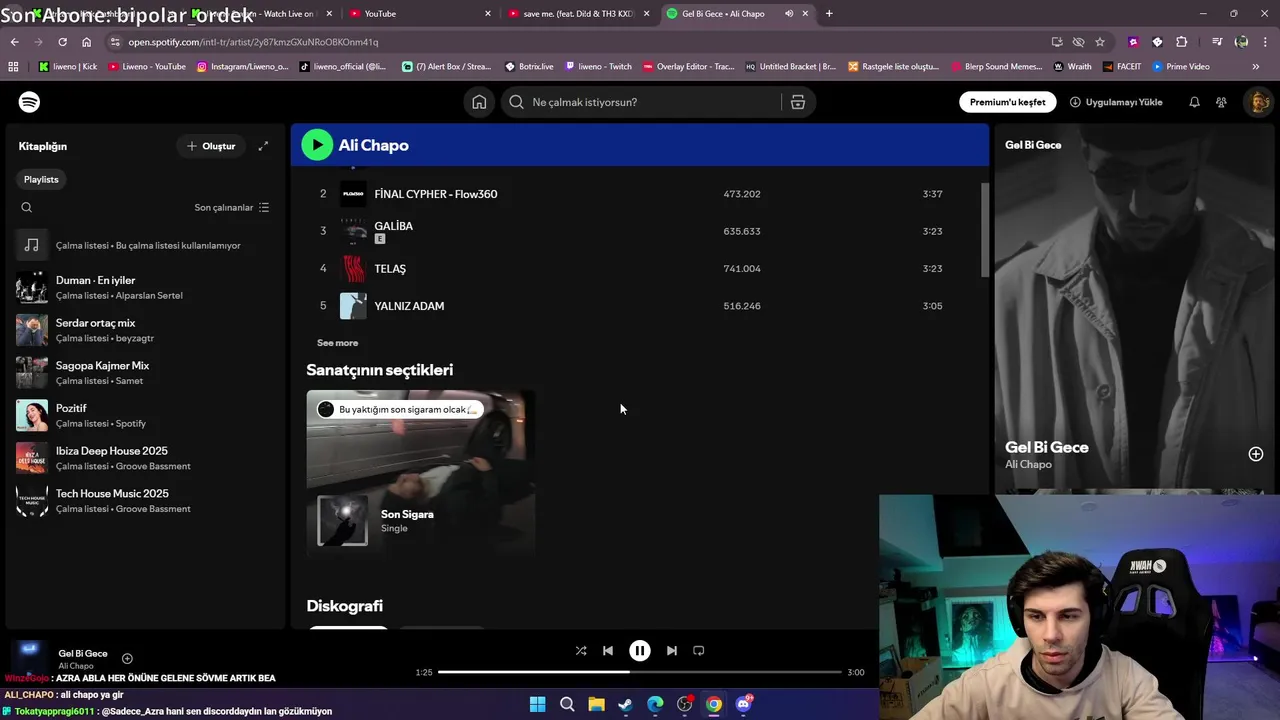The width and height of the screenshot is (1280, 720).
Task: Select the Playlists filter chip
Action: tap(41, 179)
